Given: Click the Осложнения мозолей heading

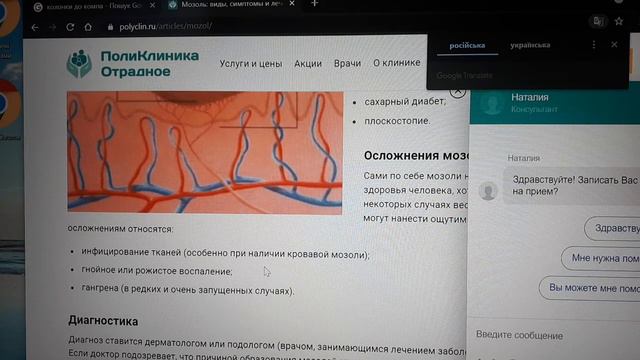Looking at the screenshot, I should (416, 156).
